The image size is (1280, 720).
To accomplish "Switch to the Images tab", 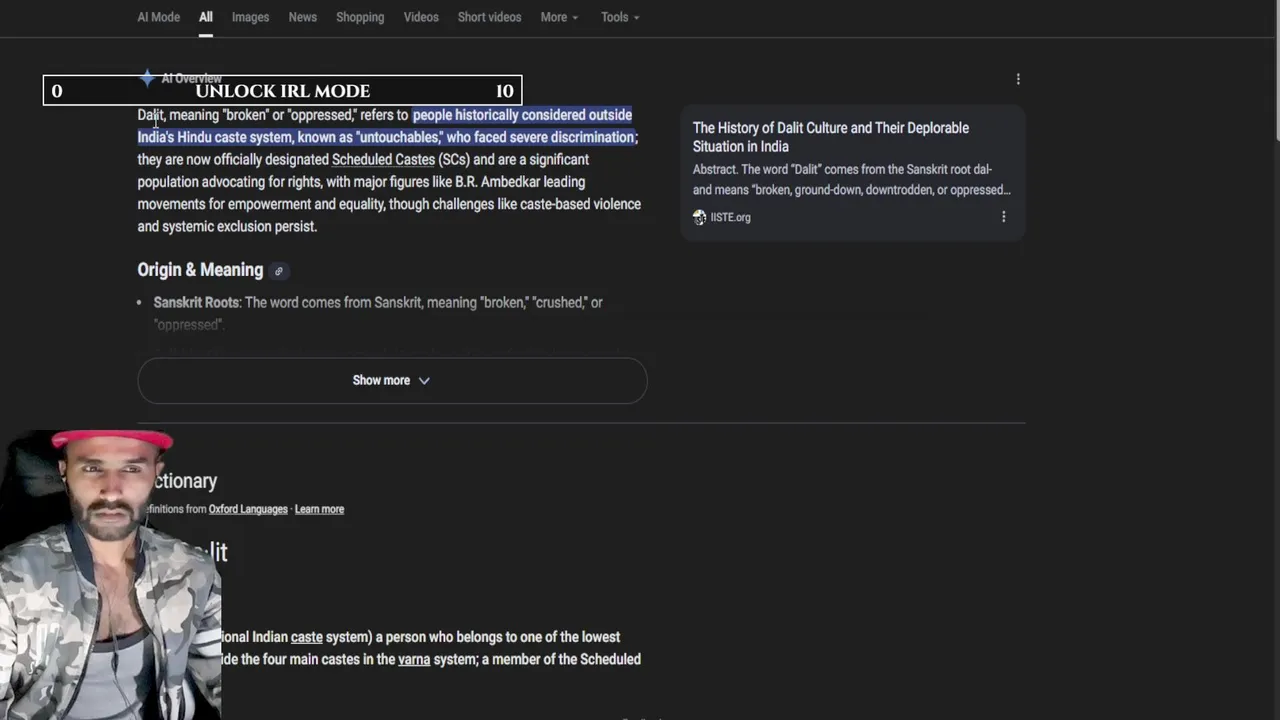I will coord(250,17).
